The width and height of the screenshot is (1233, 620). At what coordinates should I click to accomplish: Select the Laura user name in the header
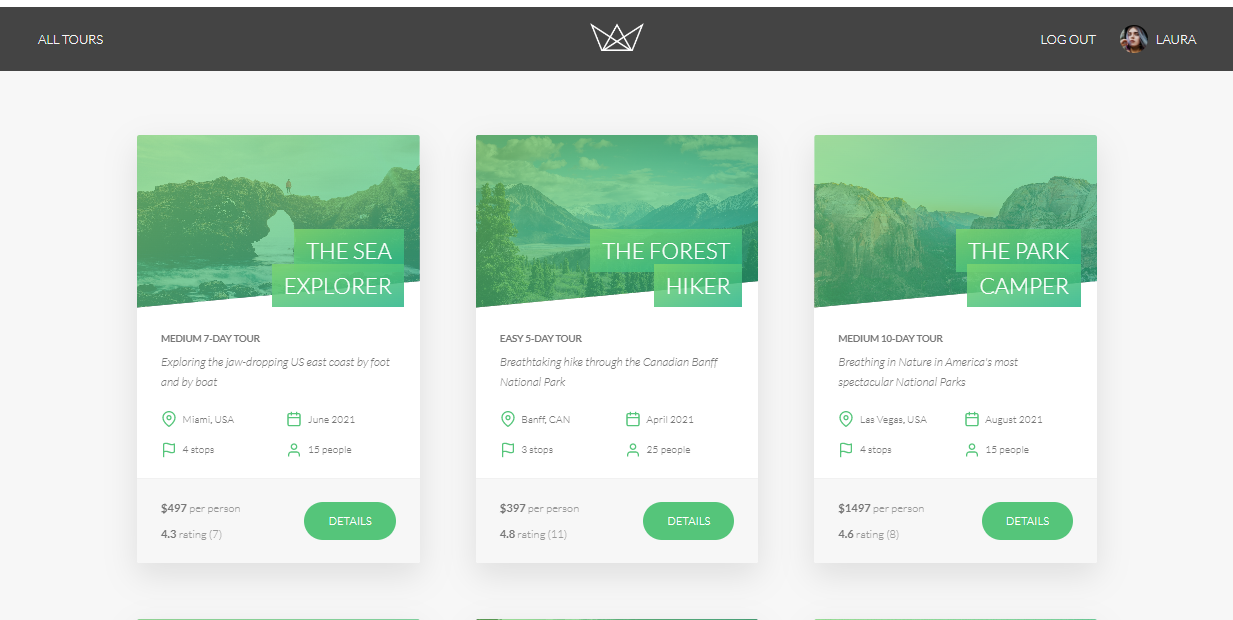(x=1176, y=39)
